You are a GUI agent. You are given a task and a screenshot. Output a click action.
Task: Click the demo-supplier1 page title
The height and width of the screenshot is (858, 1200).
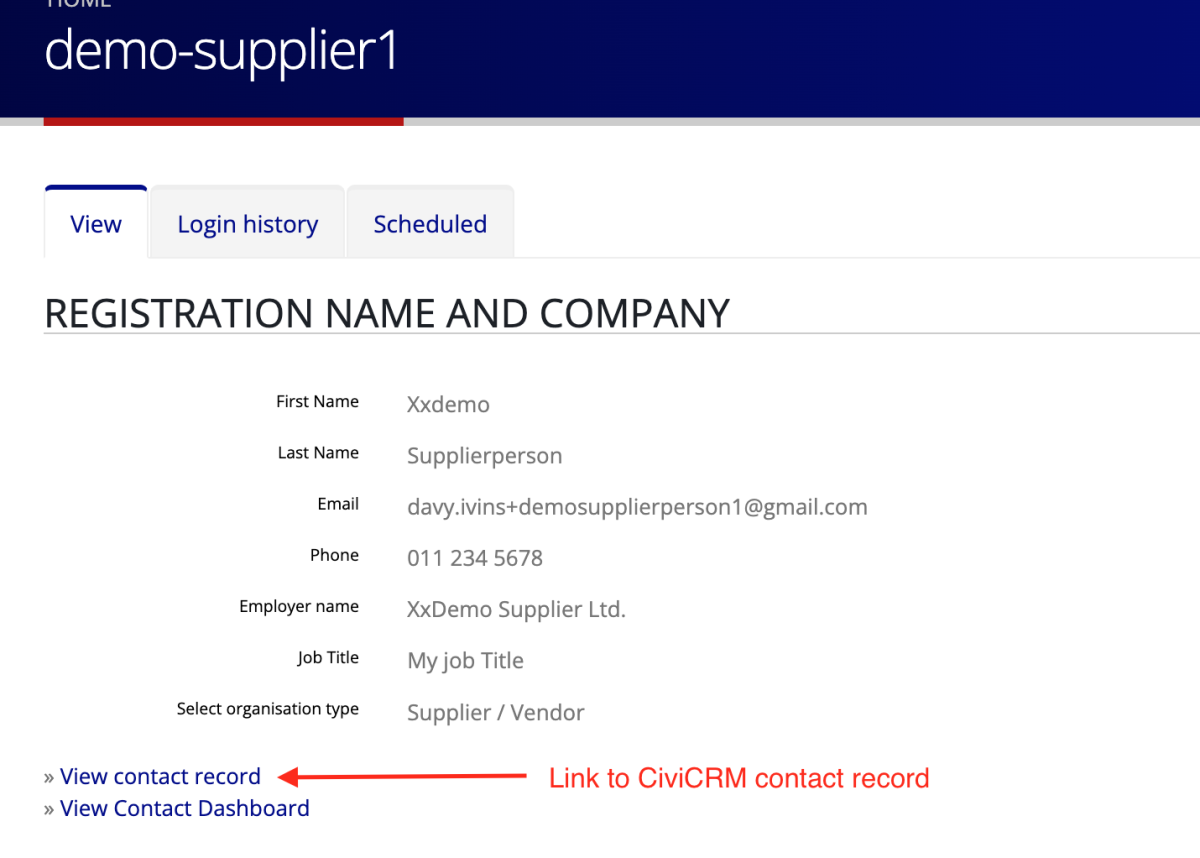pyautogui.click(x=221, y=50)
